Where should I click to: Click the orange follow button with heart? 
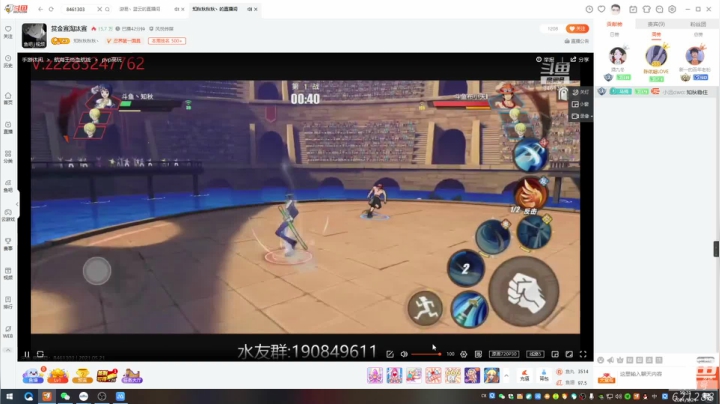[x=577, y=28]
